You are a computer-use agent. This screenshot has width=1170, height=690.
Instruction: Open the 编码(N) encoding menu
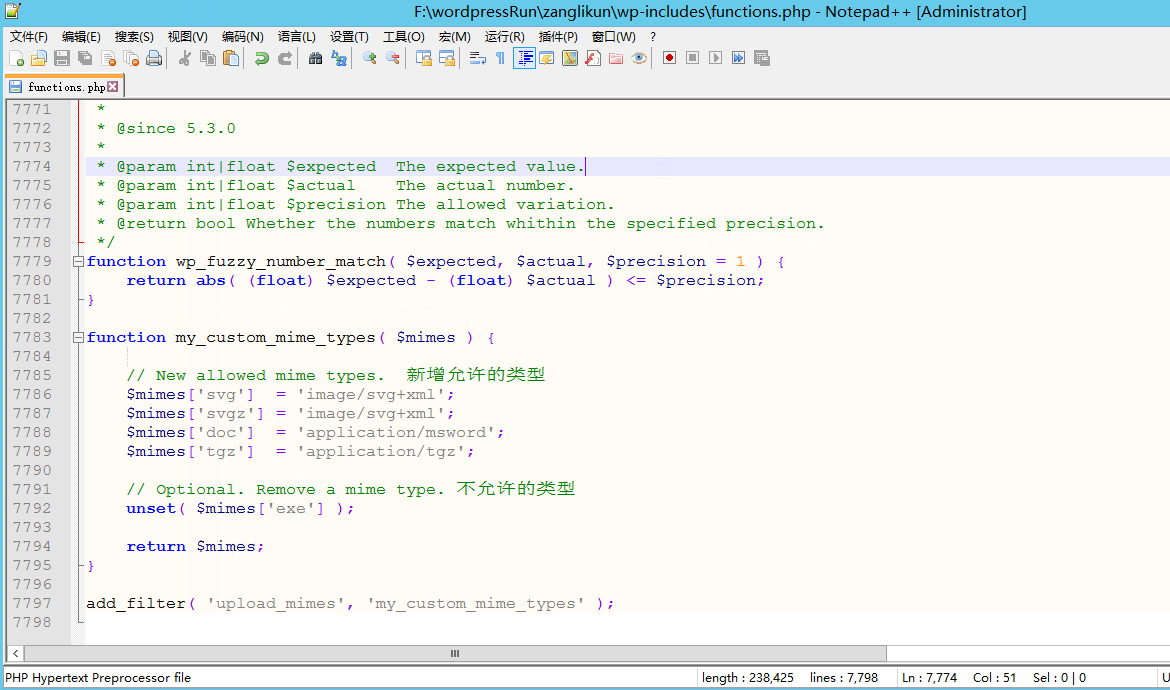[242, 37]
